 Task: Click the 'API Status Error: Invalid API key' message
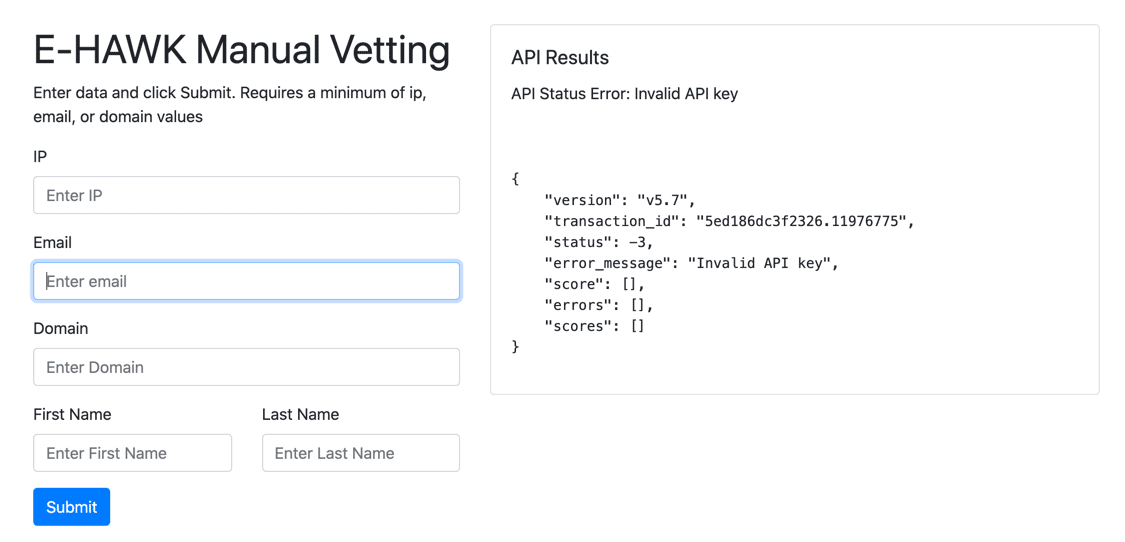tap(624, 94)
